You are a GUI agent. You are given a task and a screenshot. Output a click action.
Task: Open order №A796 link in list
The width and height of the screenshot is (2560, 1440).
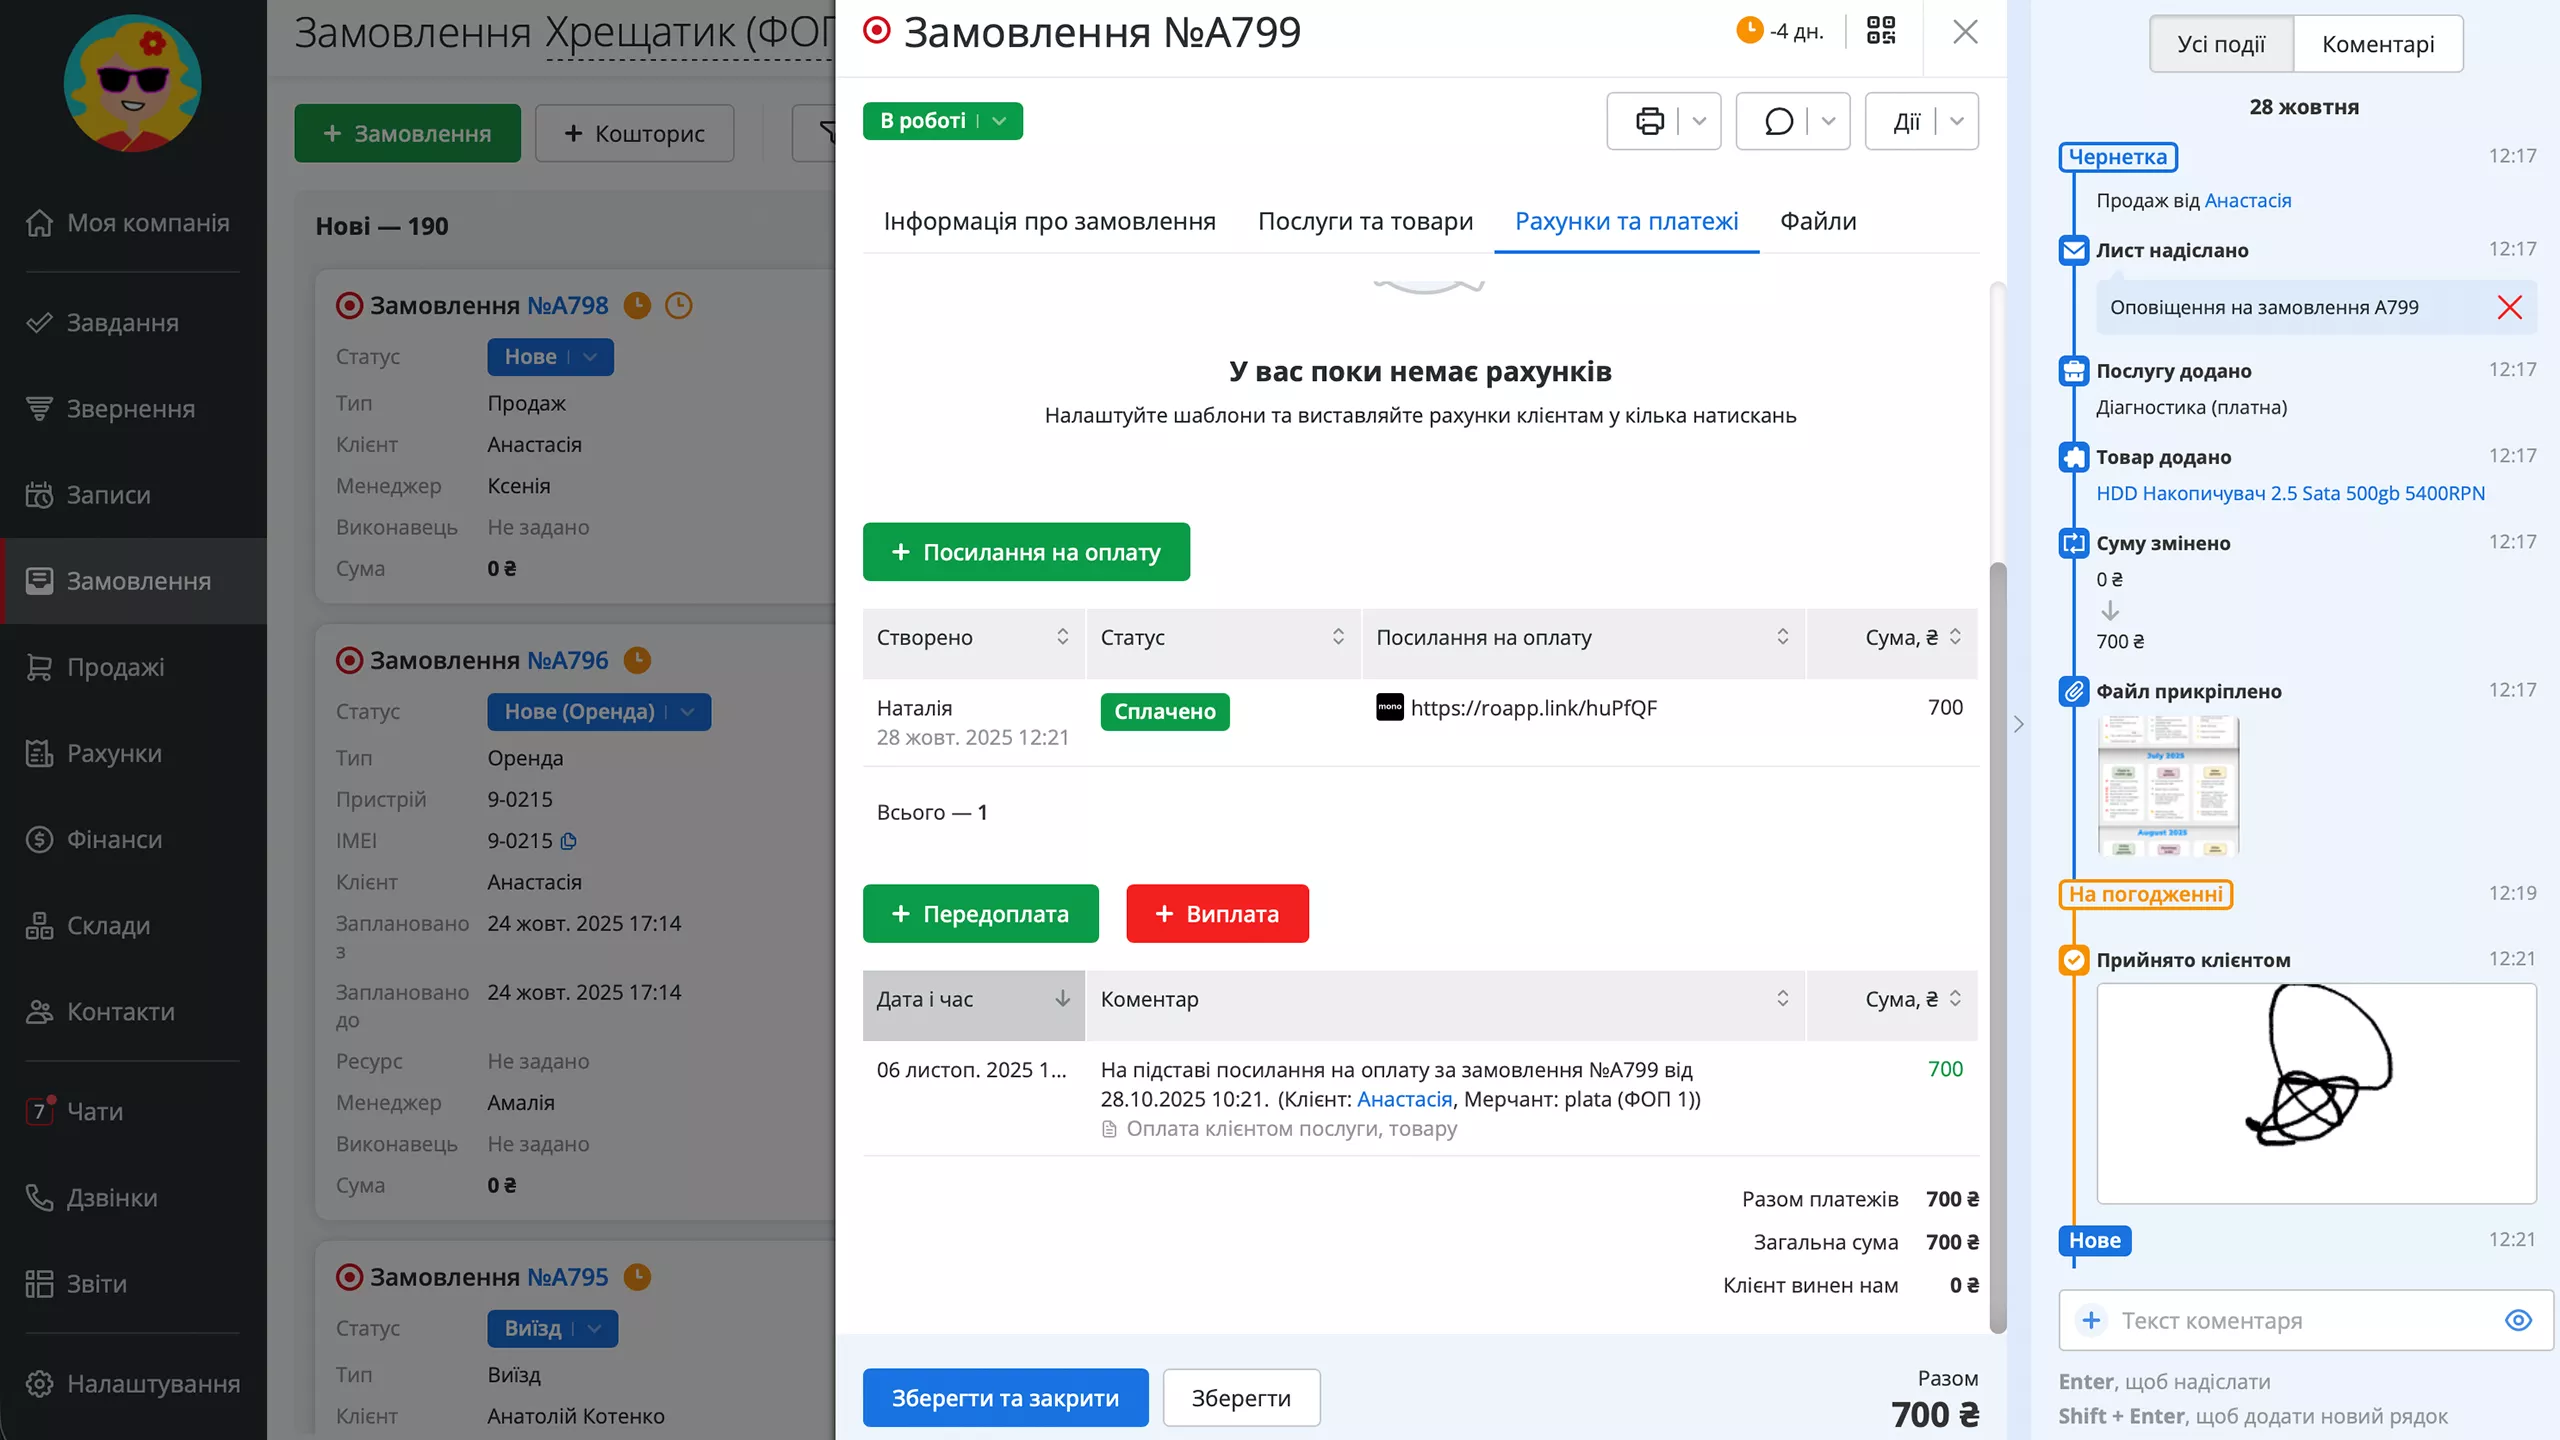tap(567, 660)
